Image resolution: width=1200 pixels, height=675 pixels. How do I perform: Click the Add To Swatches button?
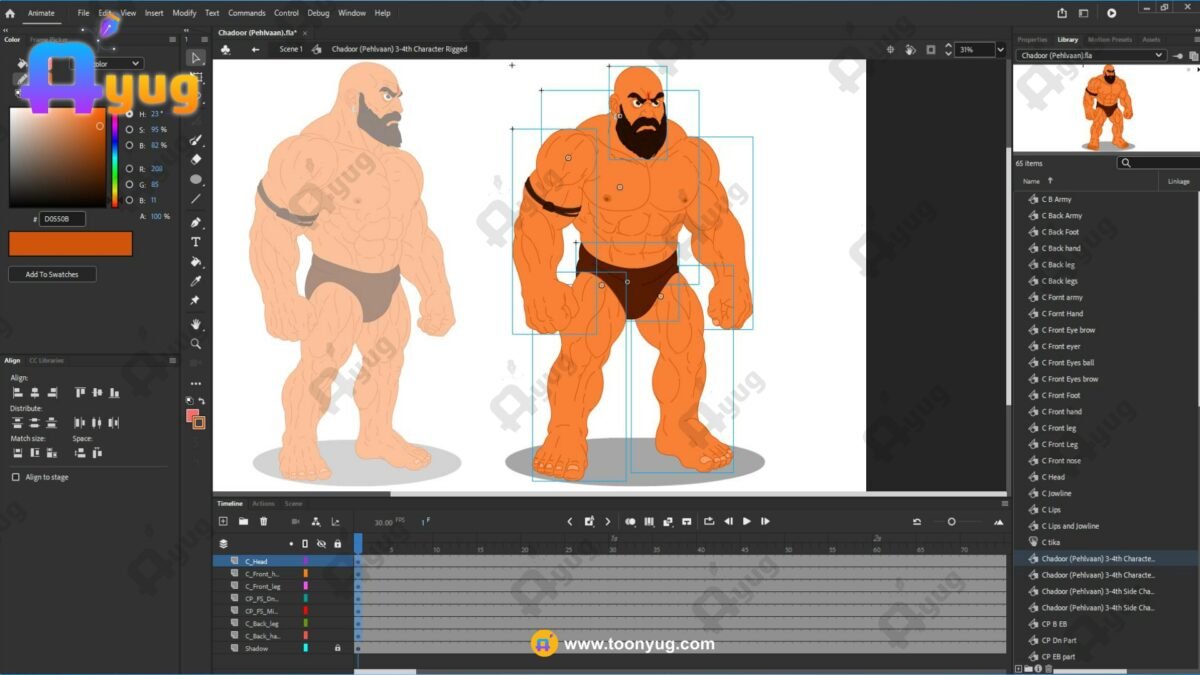click(51, 274)
